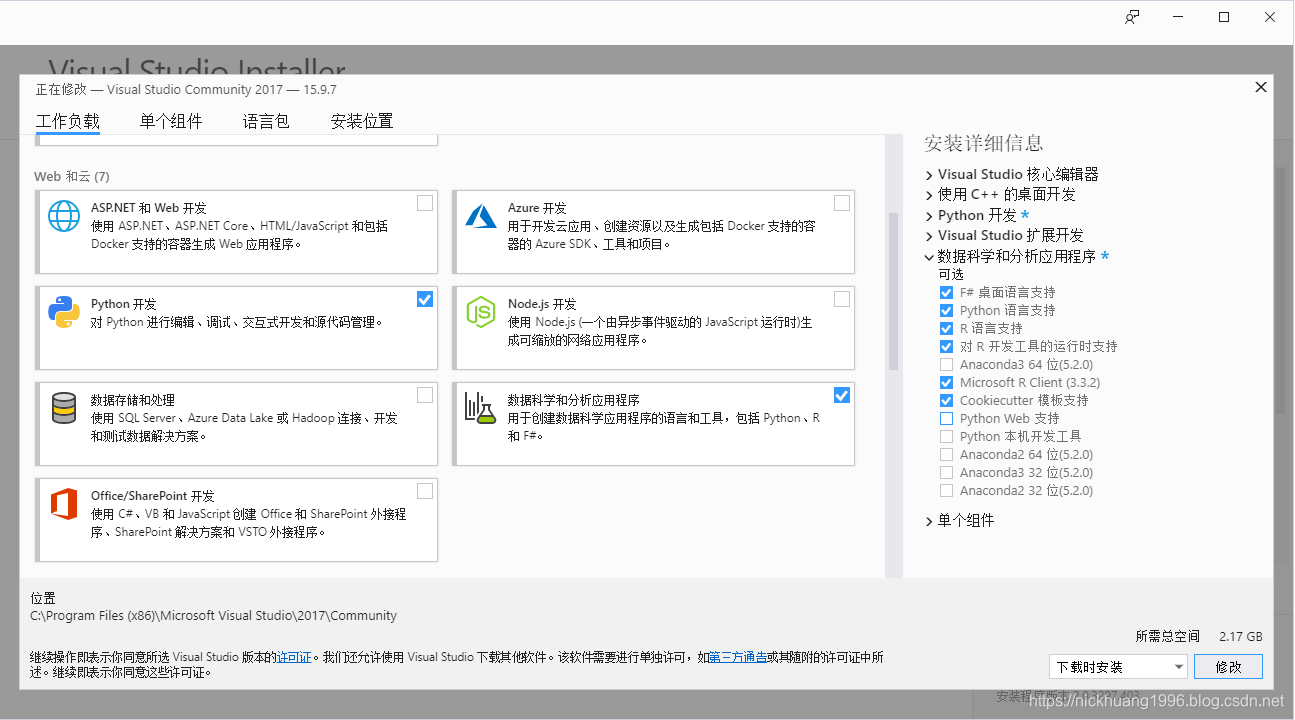Viewport: 1295px width, 720px height.
Task: Switch to the 语言包 tab
Action: coord(266,122)
